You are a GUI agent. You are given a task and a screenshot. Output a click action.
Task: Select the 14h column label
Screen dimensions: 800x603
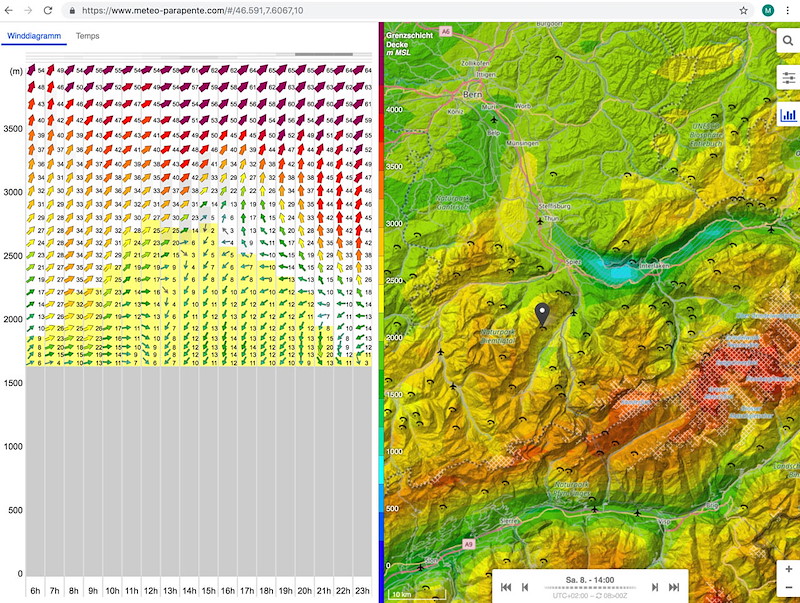pos(189,590)
